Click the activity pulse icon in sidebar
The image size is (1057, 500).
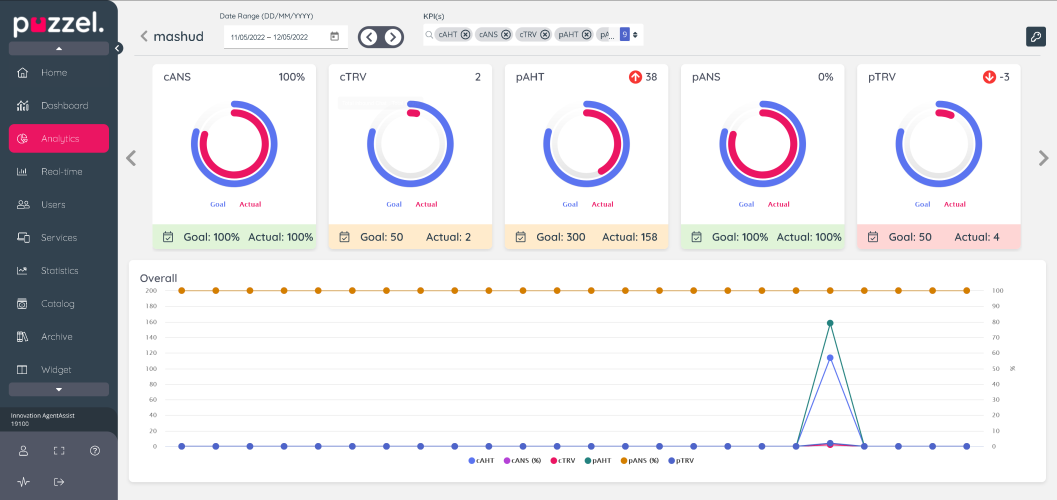(x=23, y=482)
